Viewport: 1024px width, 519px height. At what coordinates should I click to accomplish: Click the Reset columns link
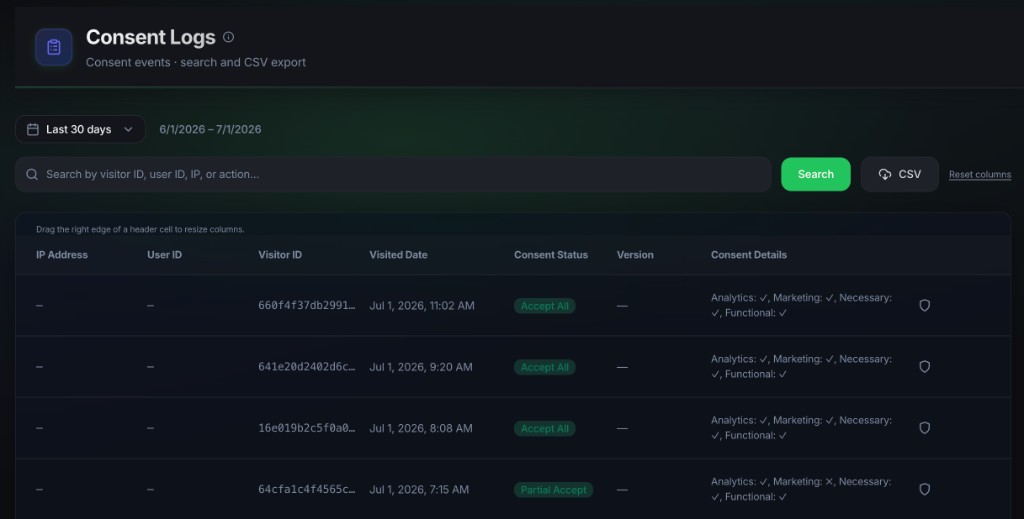coord(980,174)
